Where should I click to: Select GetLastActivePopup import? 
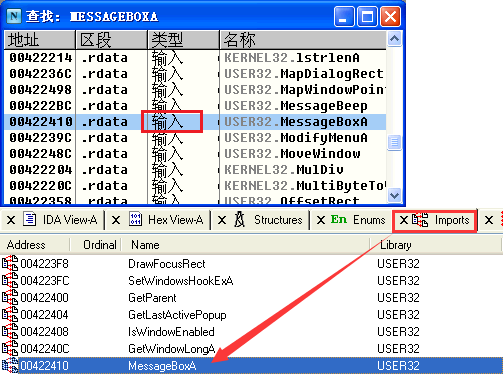coord(251,315)
